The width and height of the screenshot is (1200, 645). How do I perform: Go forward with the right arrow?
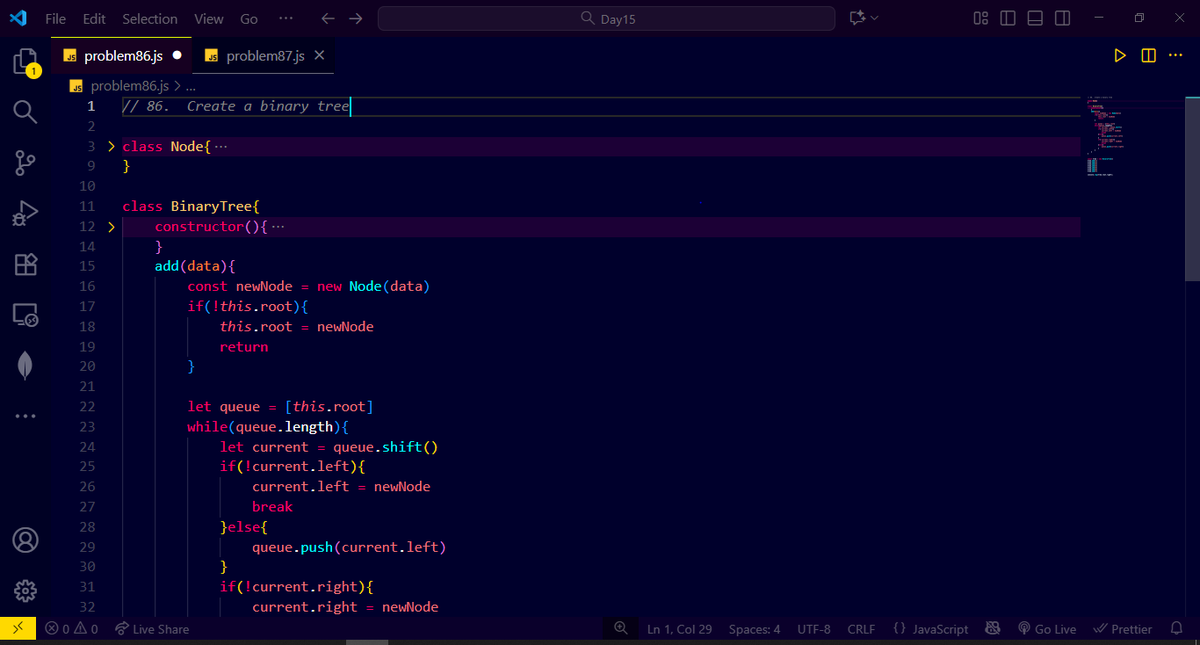(356, 19)
